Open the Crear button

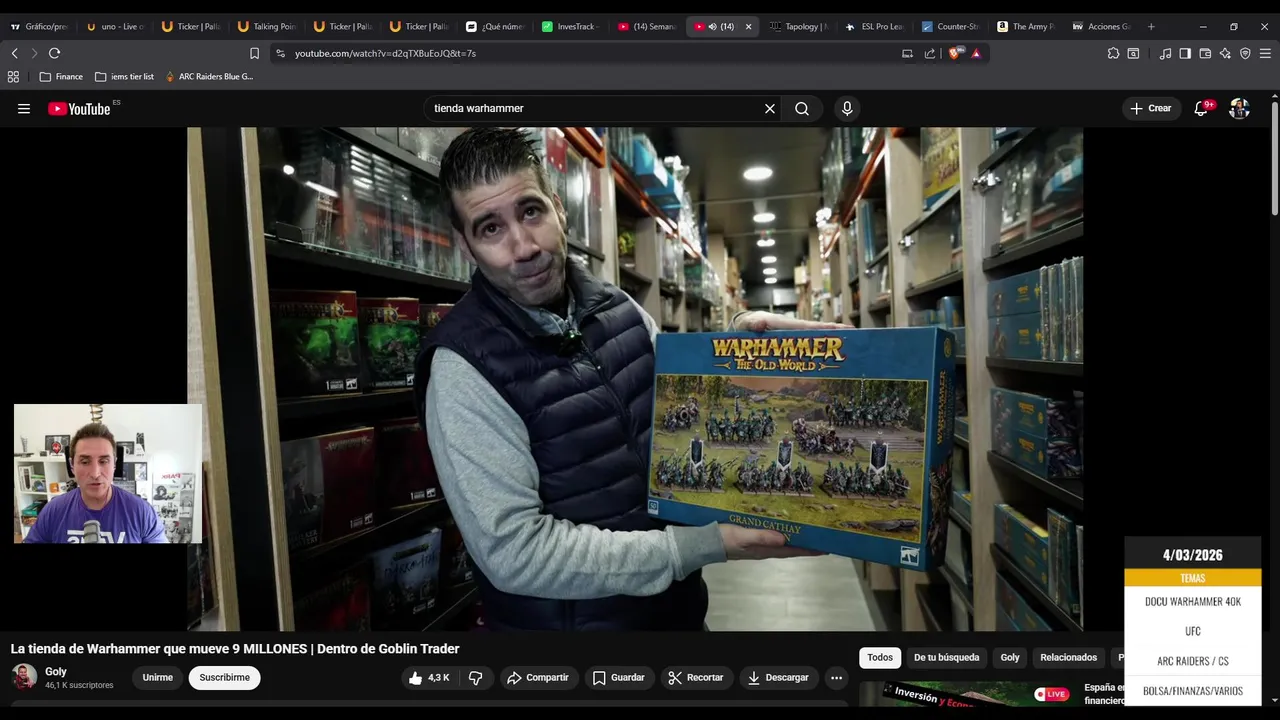pos(1150,109)
